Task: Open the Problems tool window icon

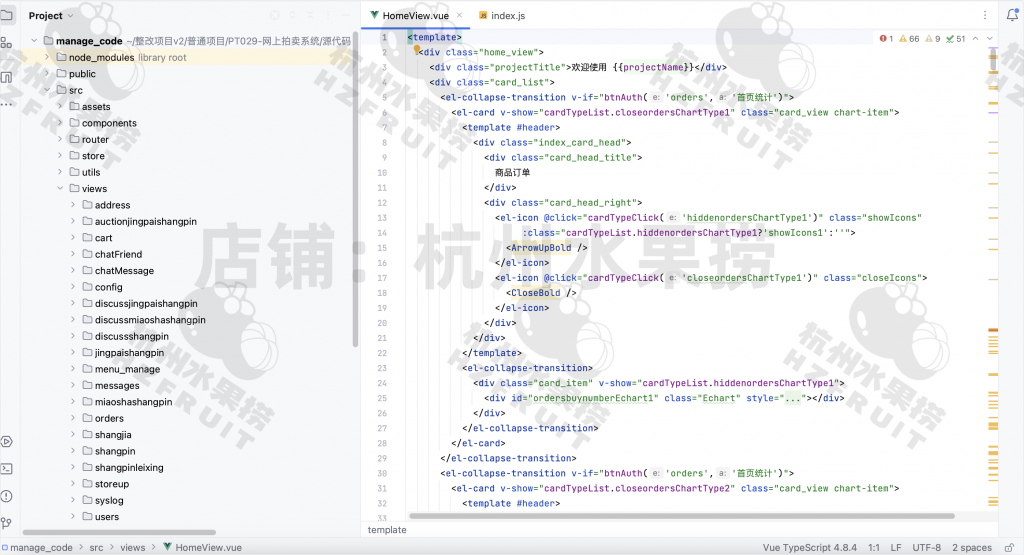Action: [7, 494]
